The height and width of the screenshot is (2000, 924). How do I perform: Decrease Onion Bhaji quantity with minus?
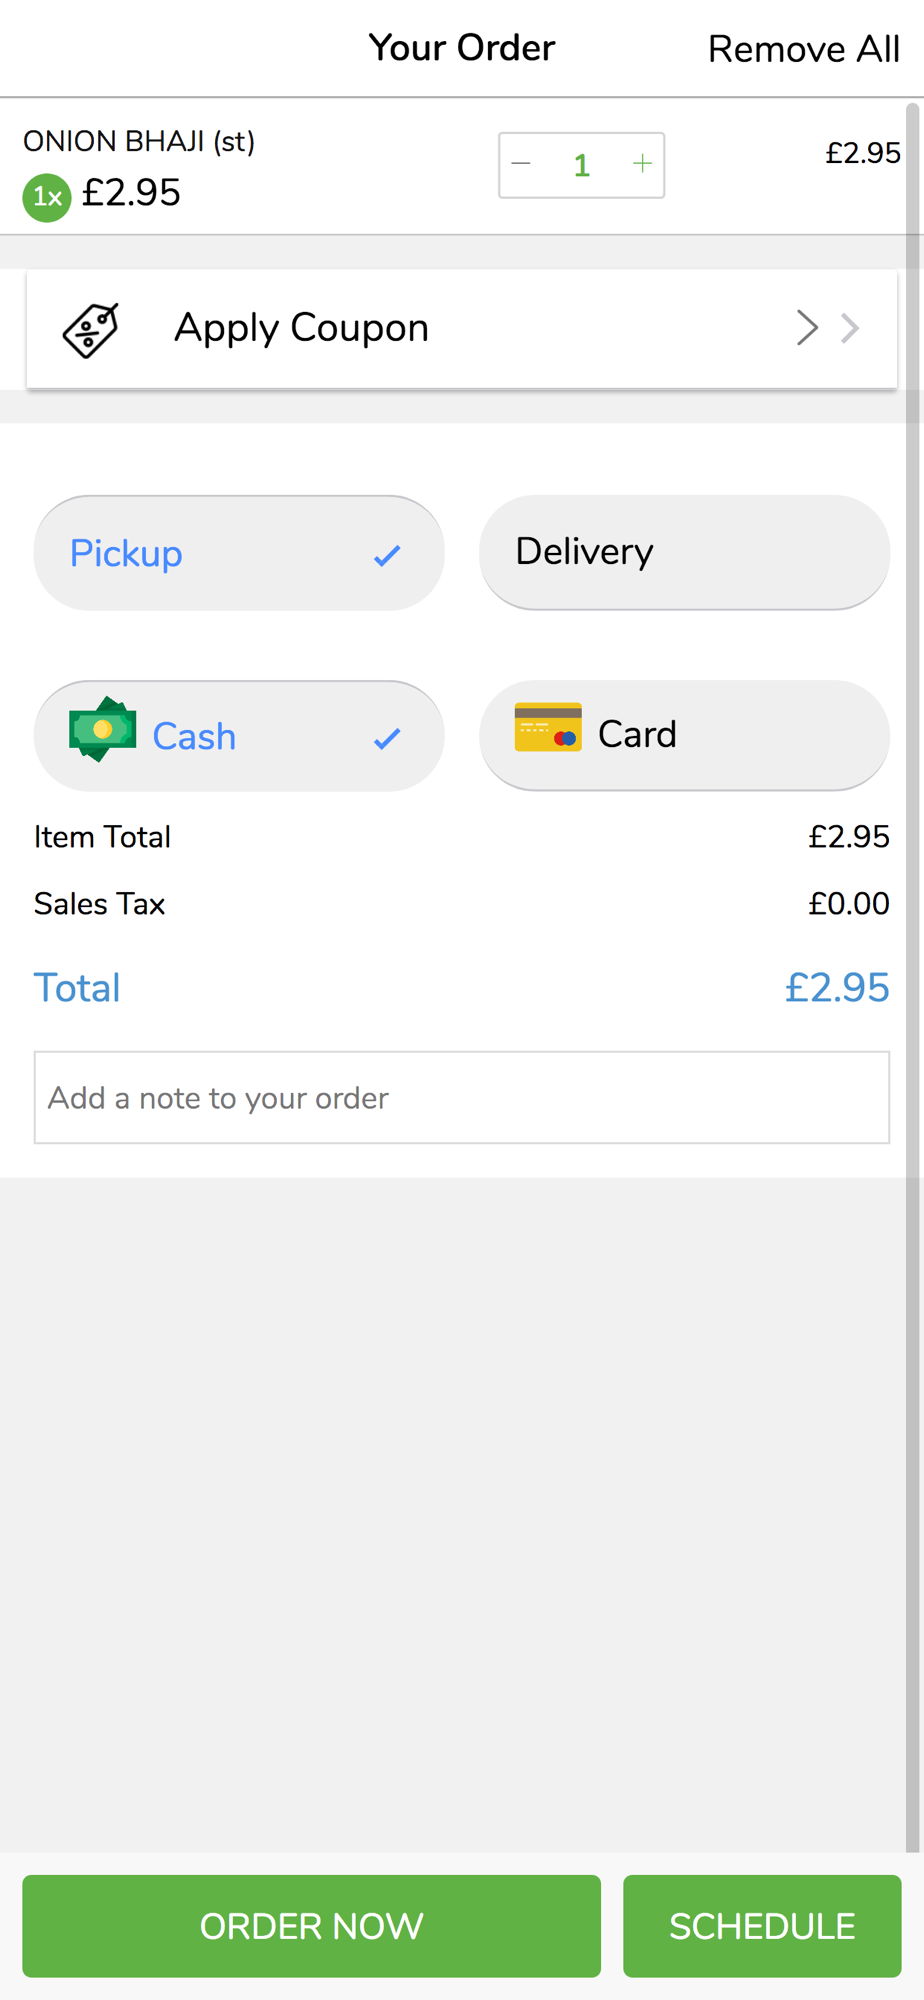521,165
